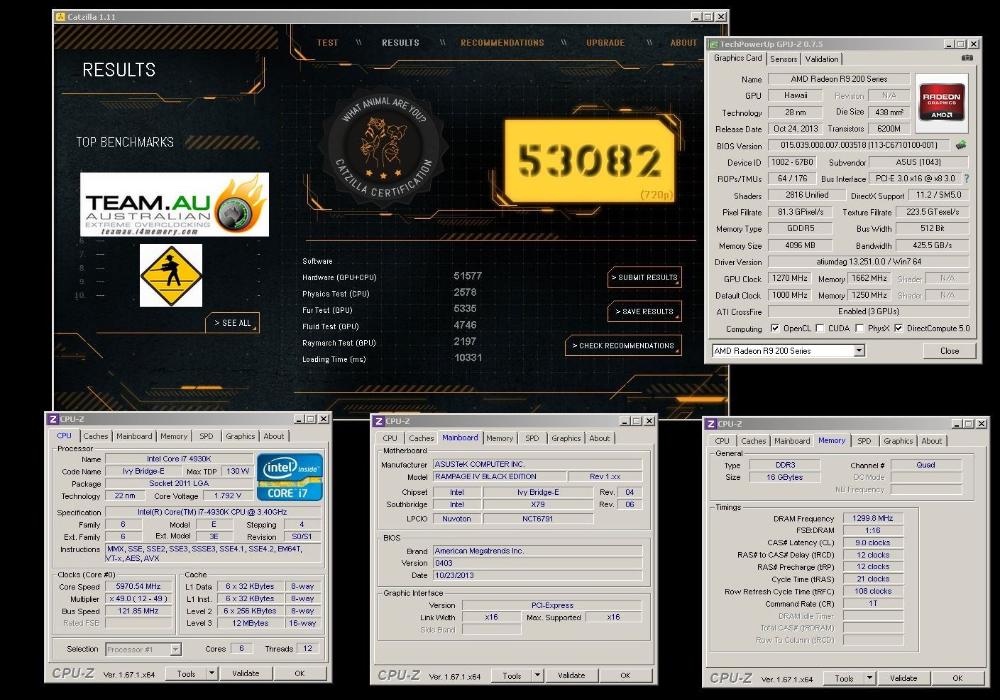Viewport: 1000px width, 700px height.
Task: Click the GPU-Z camera screenshot icon
Action: click(967, 58)
